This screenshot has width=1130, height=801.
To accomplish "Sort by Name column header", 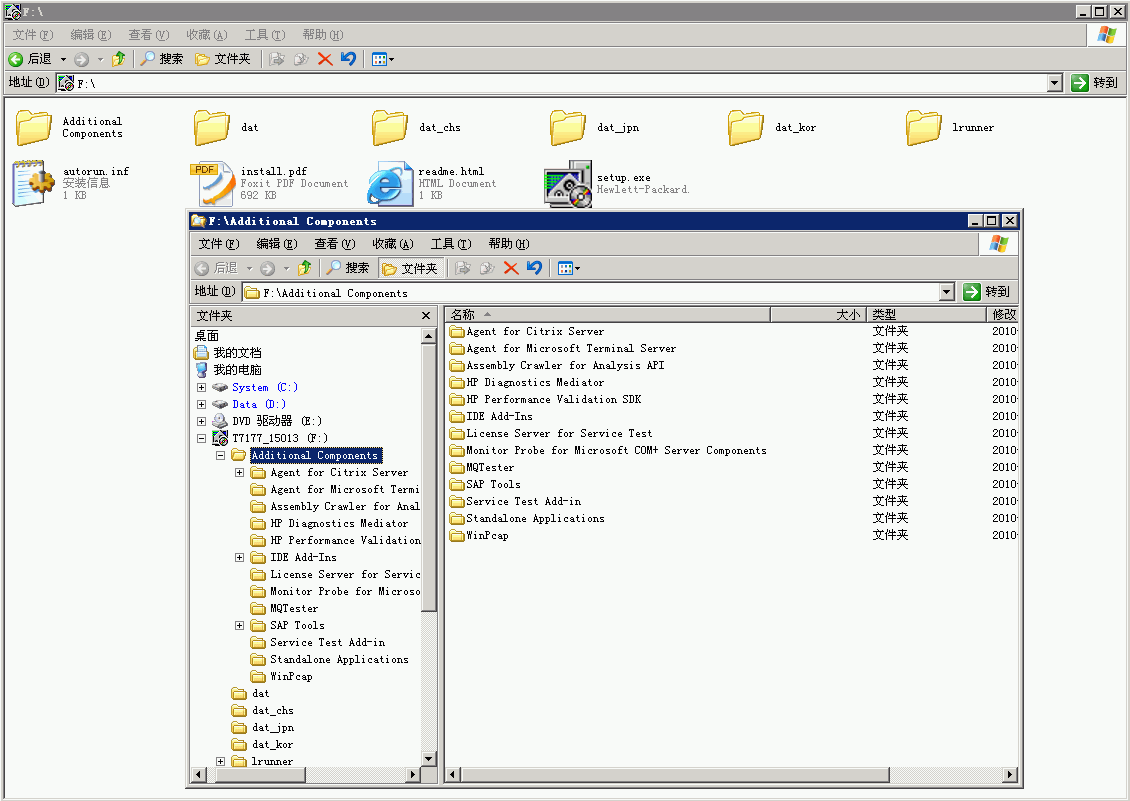I will click(x=608, y=315).
